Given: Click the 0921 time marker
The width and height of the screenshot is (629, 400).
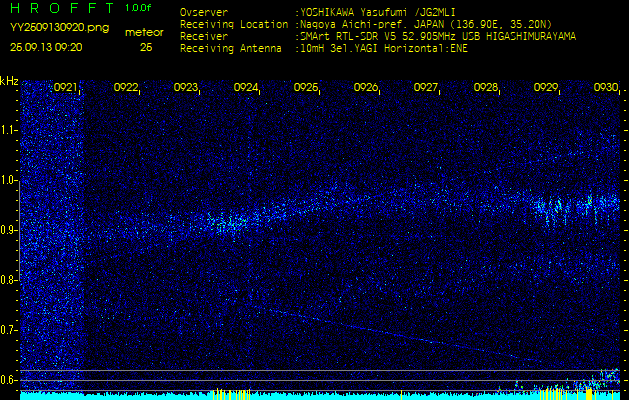Looking at the screenshot, I should pyautogui.click(x=66, y=88).
